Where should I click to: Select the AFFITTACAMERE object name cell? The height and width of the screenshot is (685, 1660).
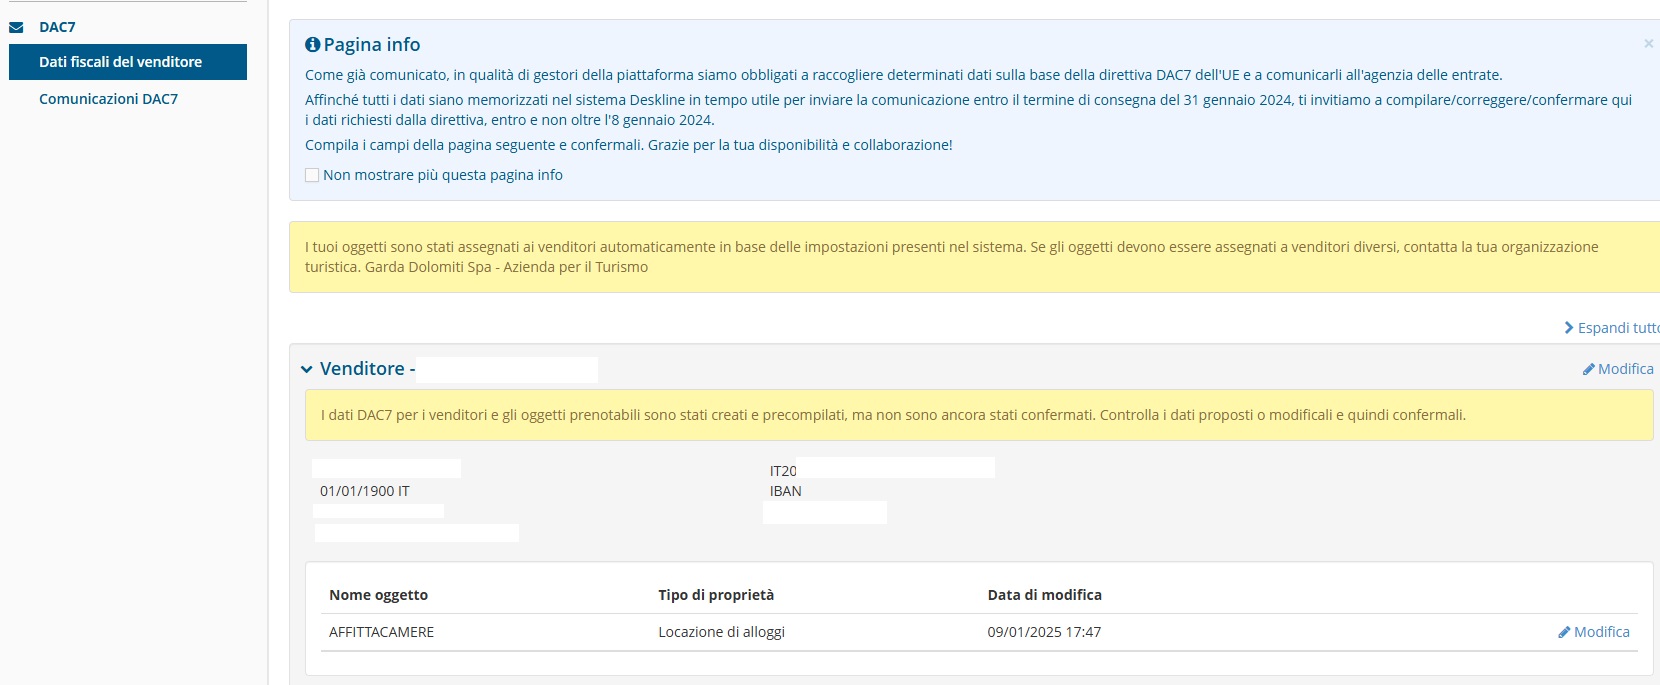pos(381,632)
